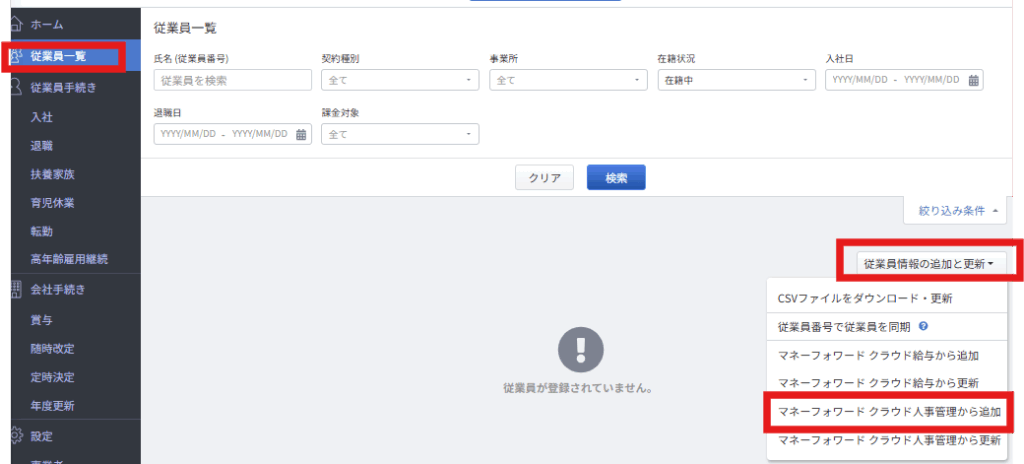Choose CSVファイルをダウンロード・更新 menu item
This screenshot has height=464, width=1024.
(865, 298)
